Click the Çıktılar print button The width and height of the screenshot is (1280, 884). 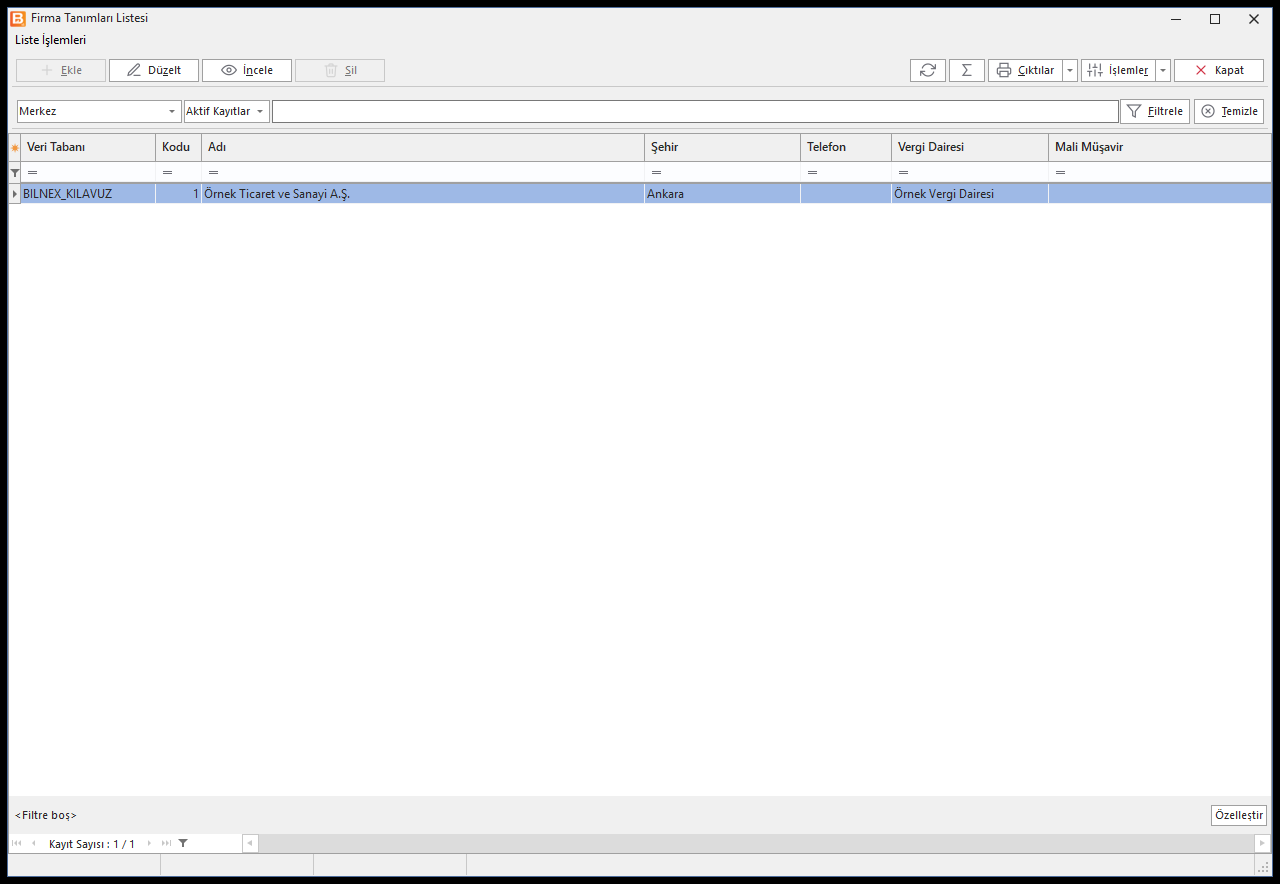click(1025, 70)
